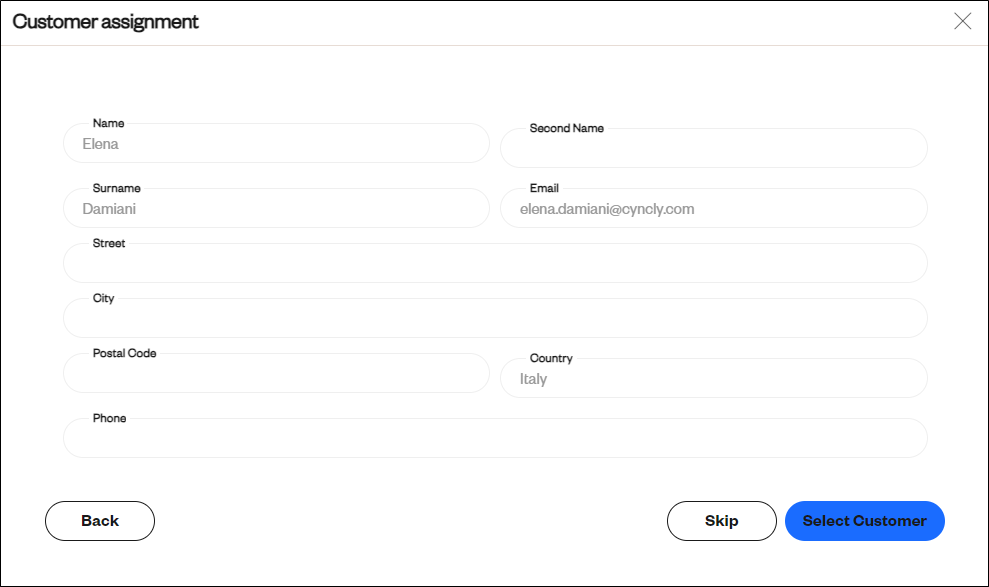The height and width of the screenshot is (587, 989).
Task: Click the 'Street' floating label text
Action: pyautogui.click(x=108, y=243)
